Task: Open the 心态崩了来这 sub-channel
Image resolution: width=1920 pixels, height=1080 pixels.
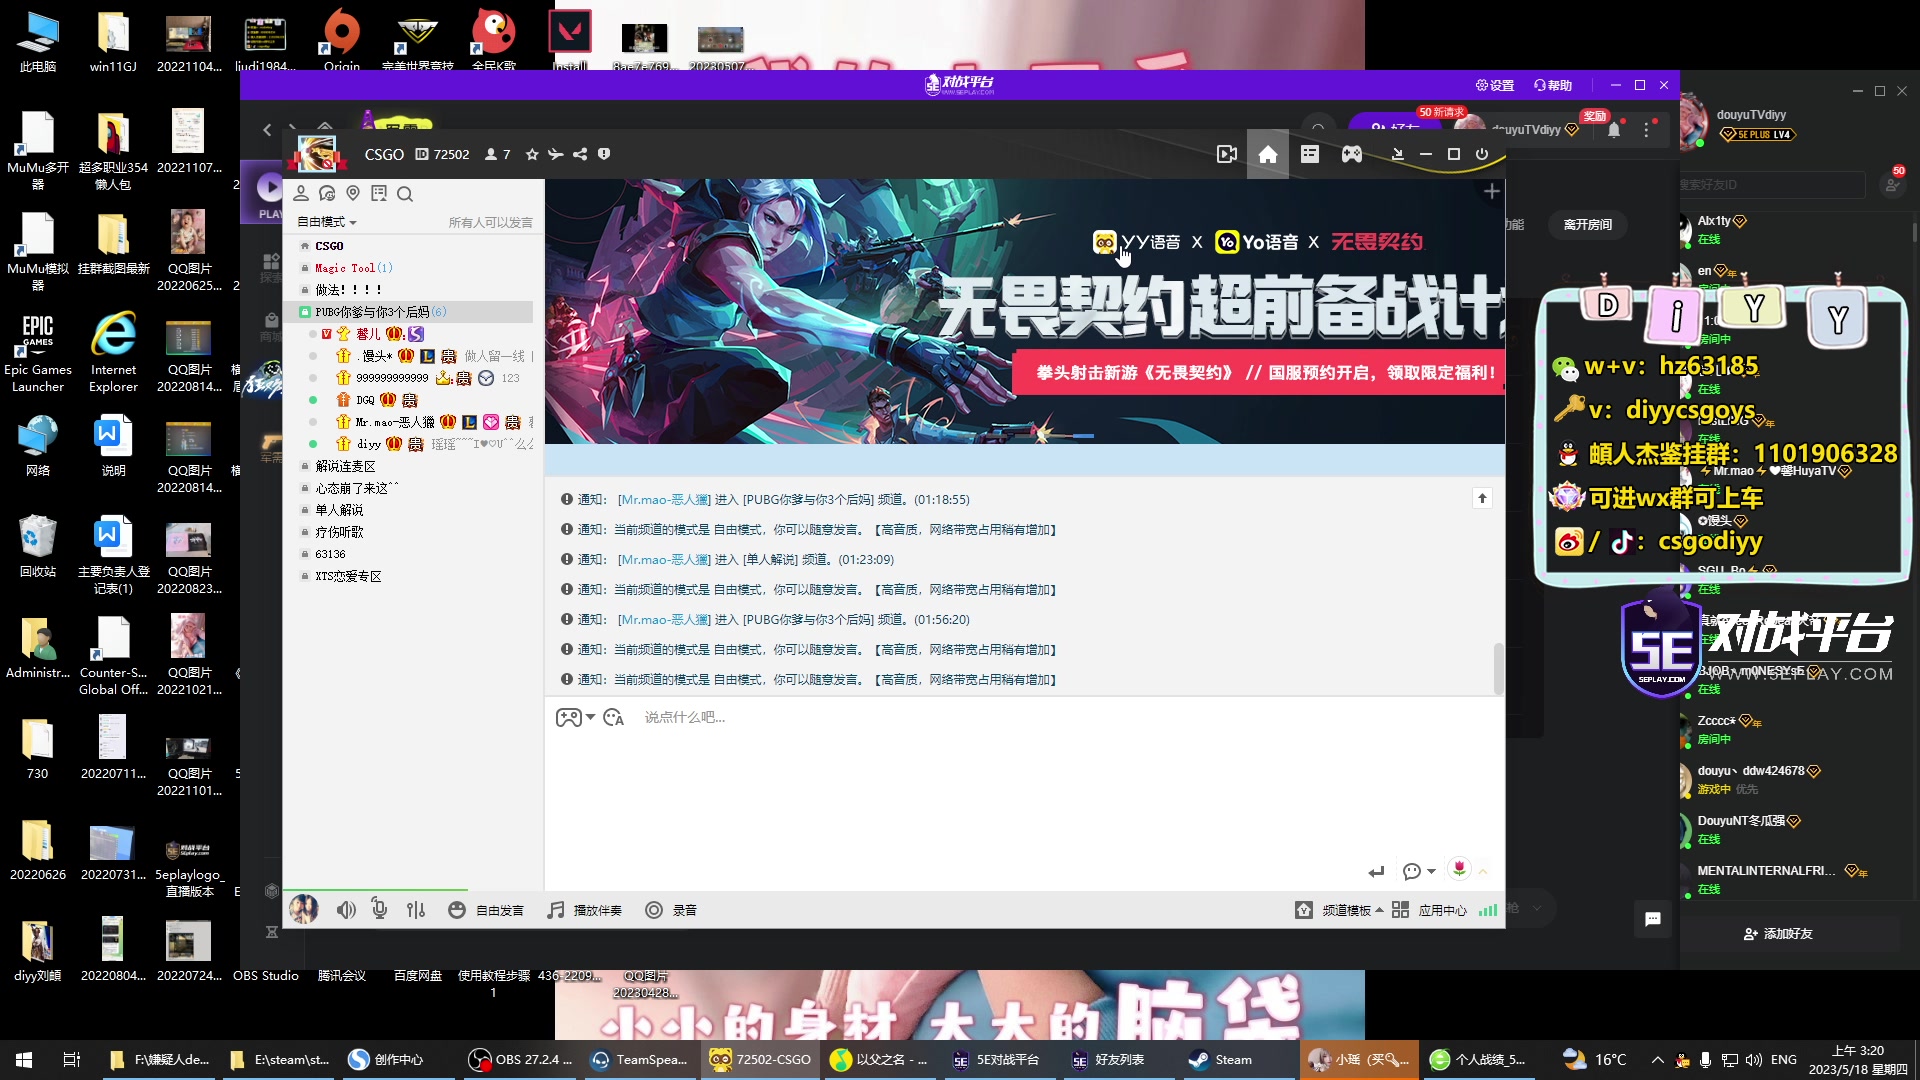Action: [356, 488]
